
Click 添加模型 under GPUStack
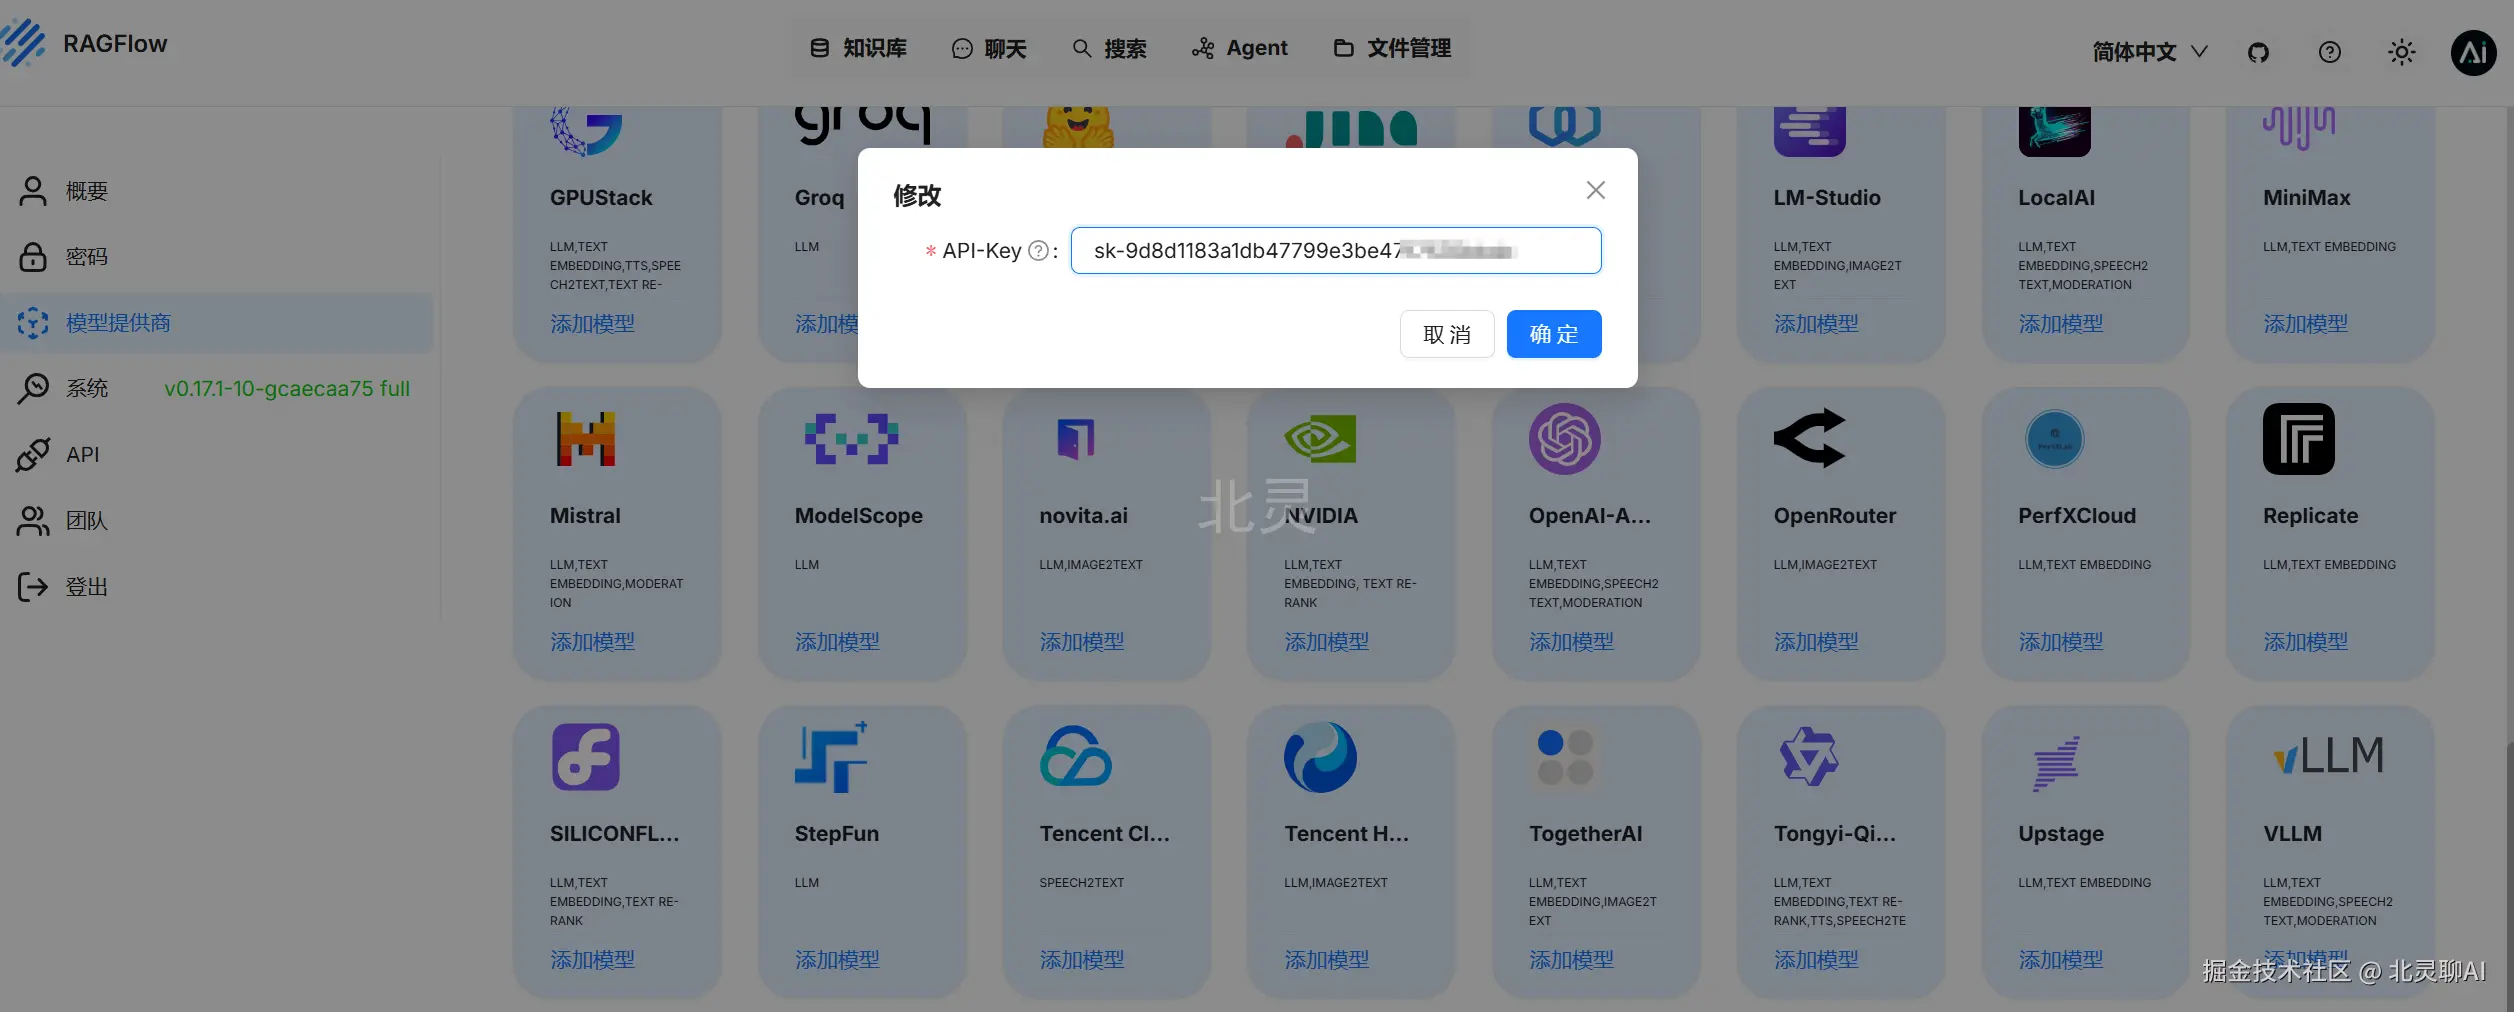tap(592, 324)
